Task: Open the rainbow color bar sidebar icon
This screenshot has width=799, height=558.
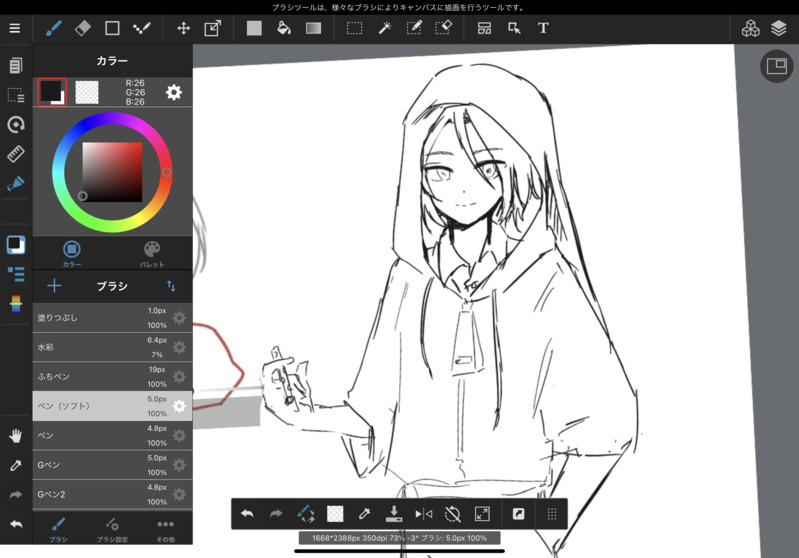Action: pyautogui.click(x=16, y=304)
